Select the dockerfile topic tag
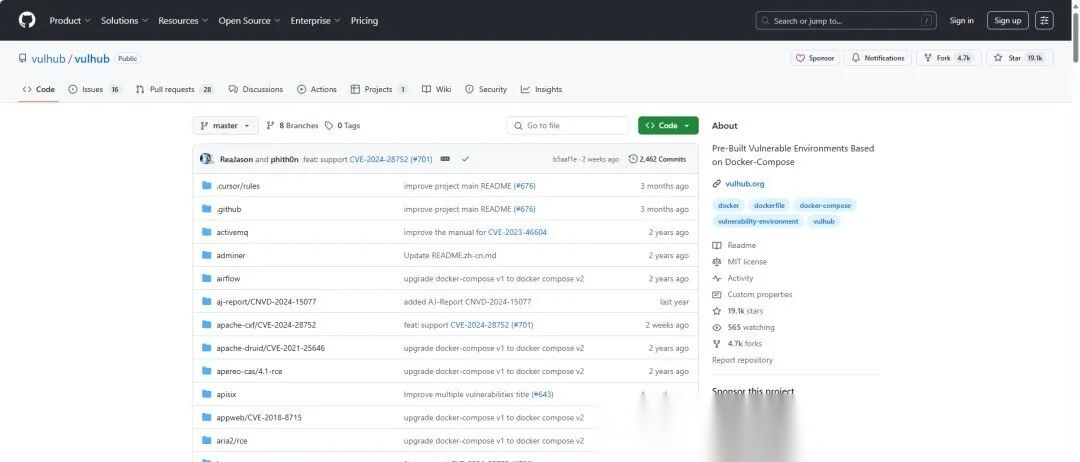The height and width of the screenshot is (462, 1080). (x=769, y=205)
